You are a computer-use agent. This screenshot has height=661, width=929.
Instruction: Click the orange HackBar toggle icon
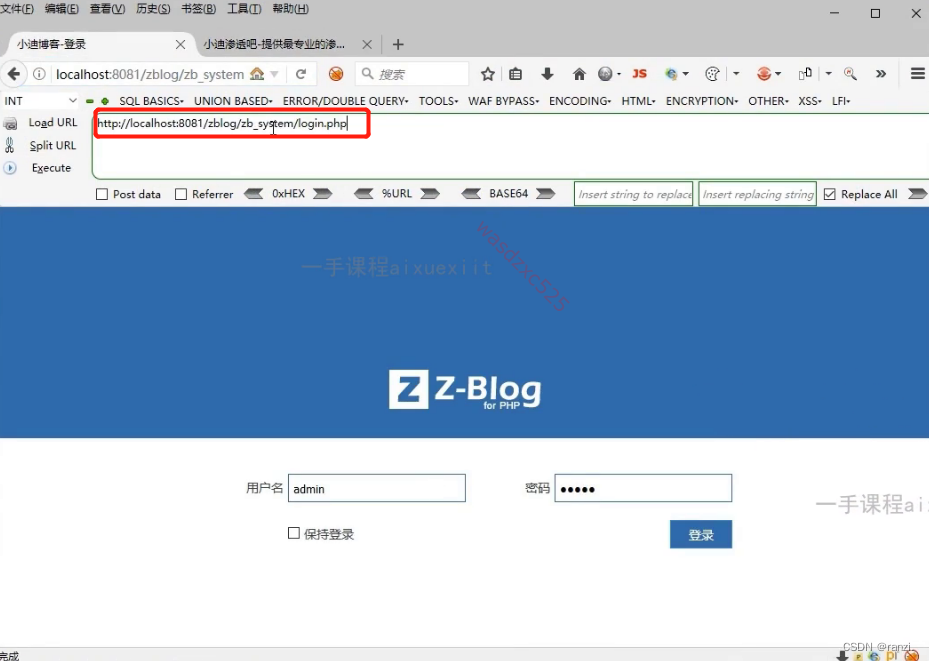coord(336,74)
